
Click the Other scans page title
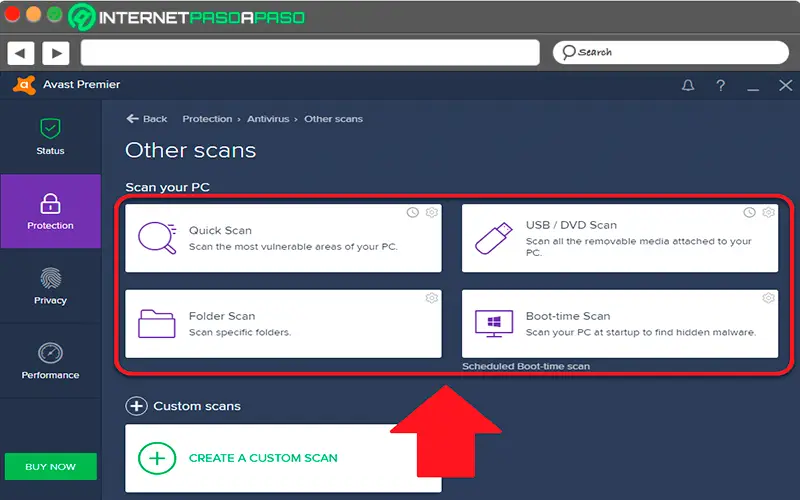point(190,150)
